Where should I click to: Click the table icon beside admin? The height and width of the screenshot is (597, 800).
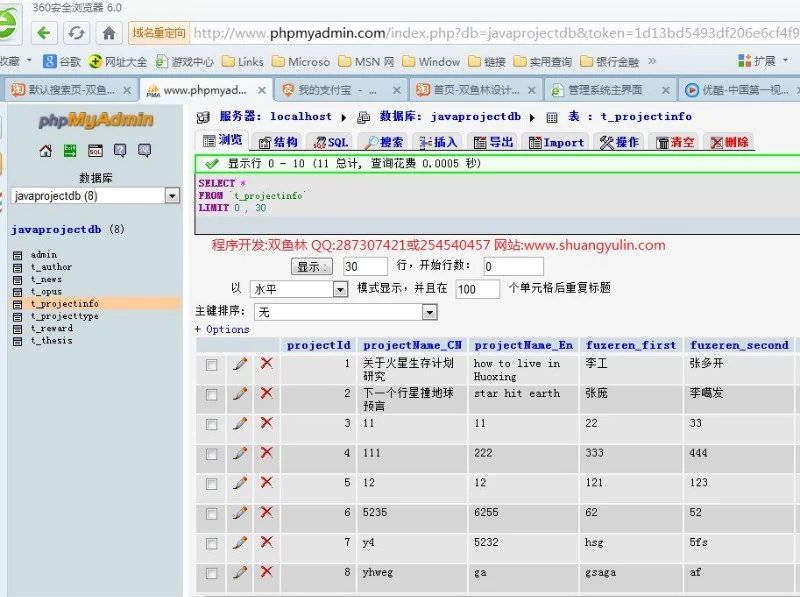click(x=17, y=255)
